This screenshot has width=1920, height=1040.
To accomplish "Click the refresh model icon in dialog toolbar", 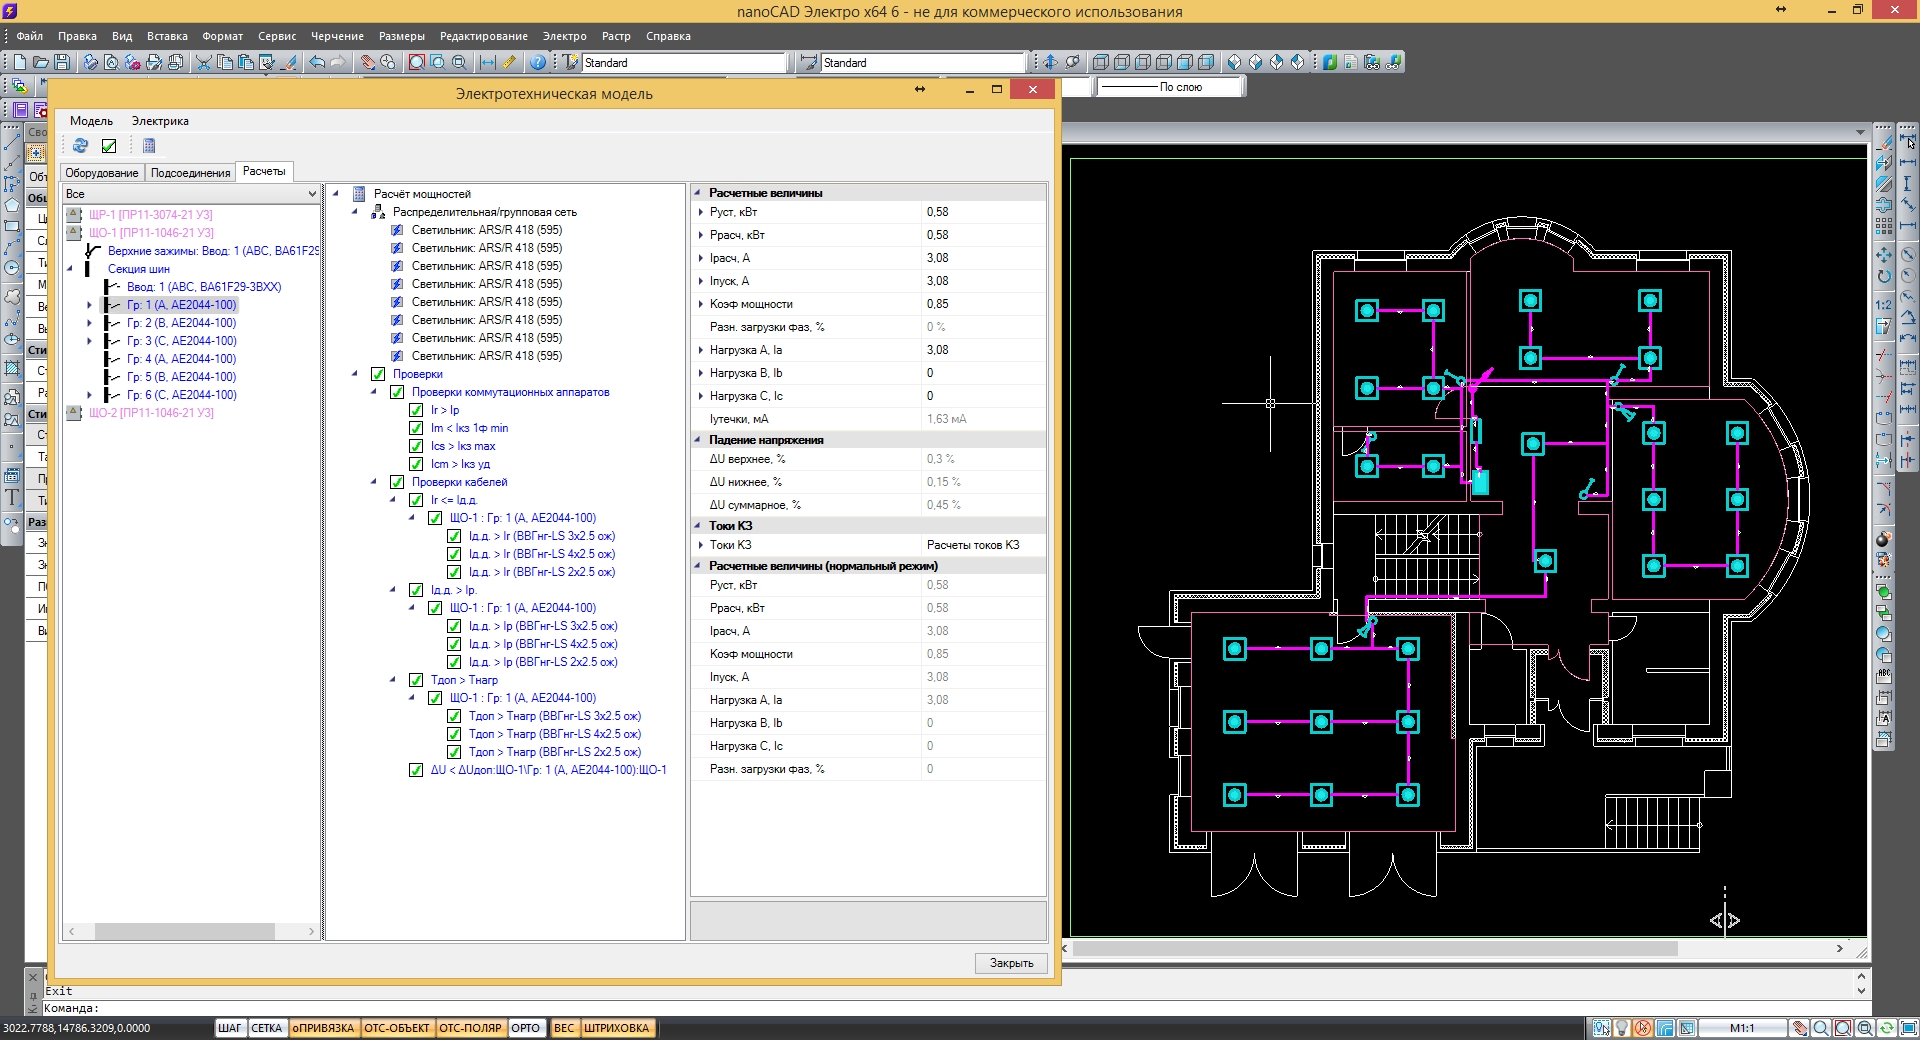I will pyautogui.click(x=80, y=146).
